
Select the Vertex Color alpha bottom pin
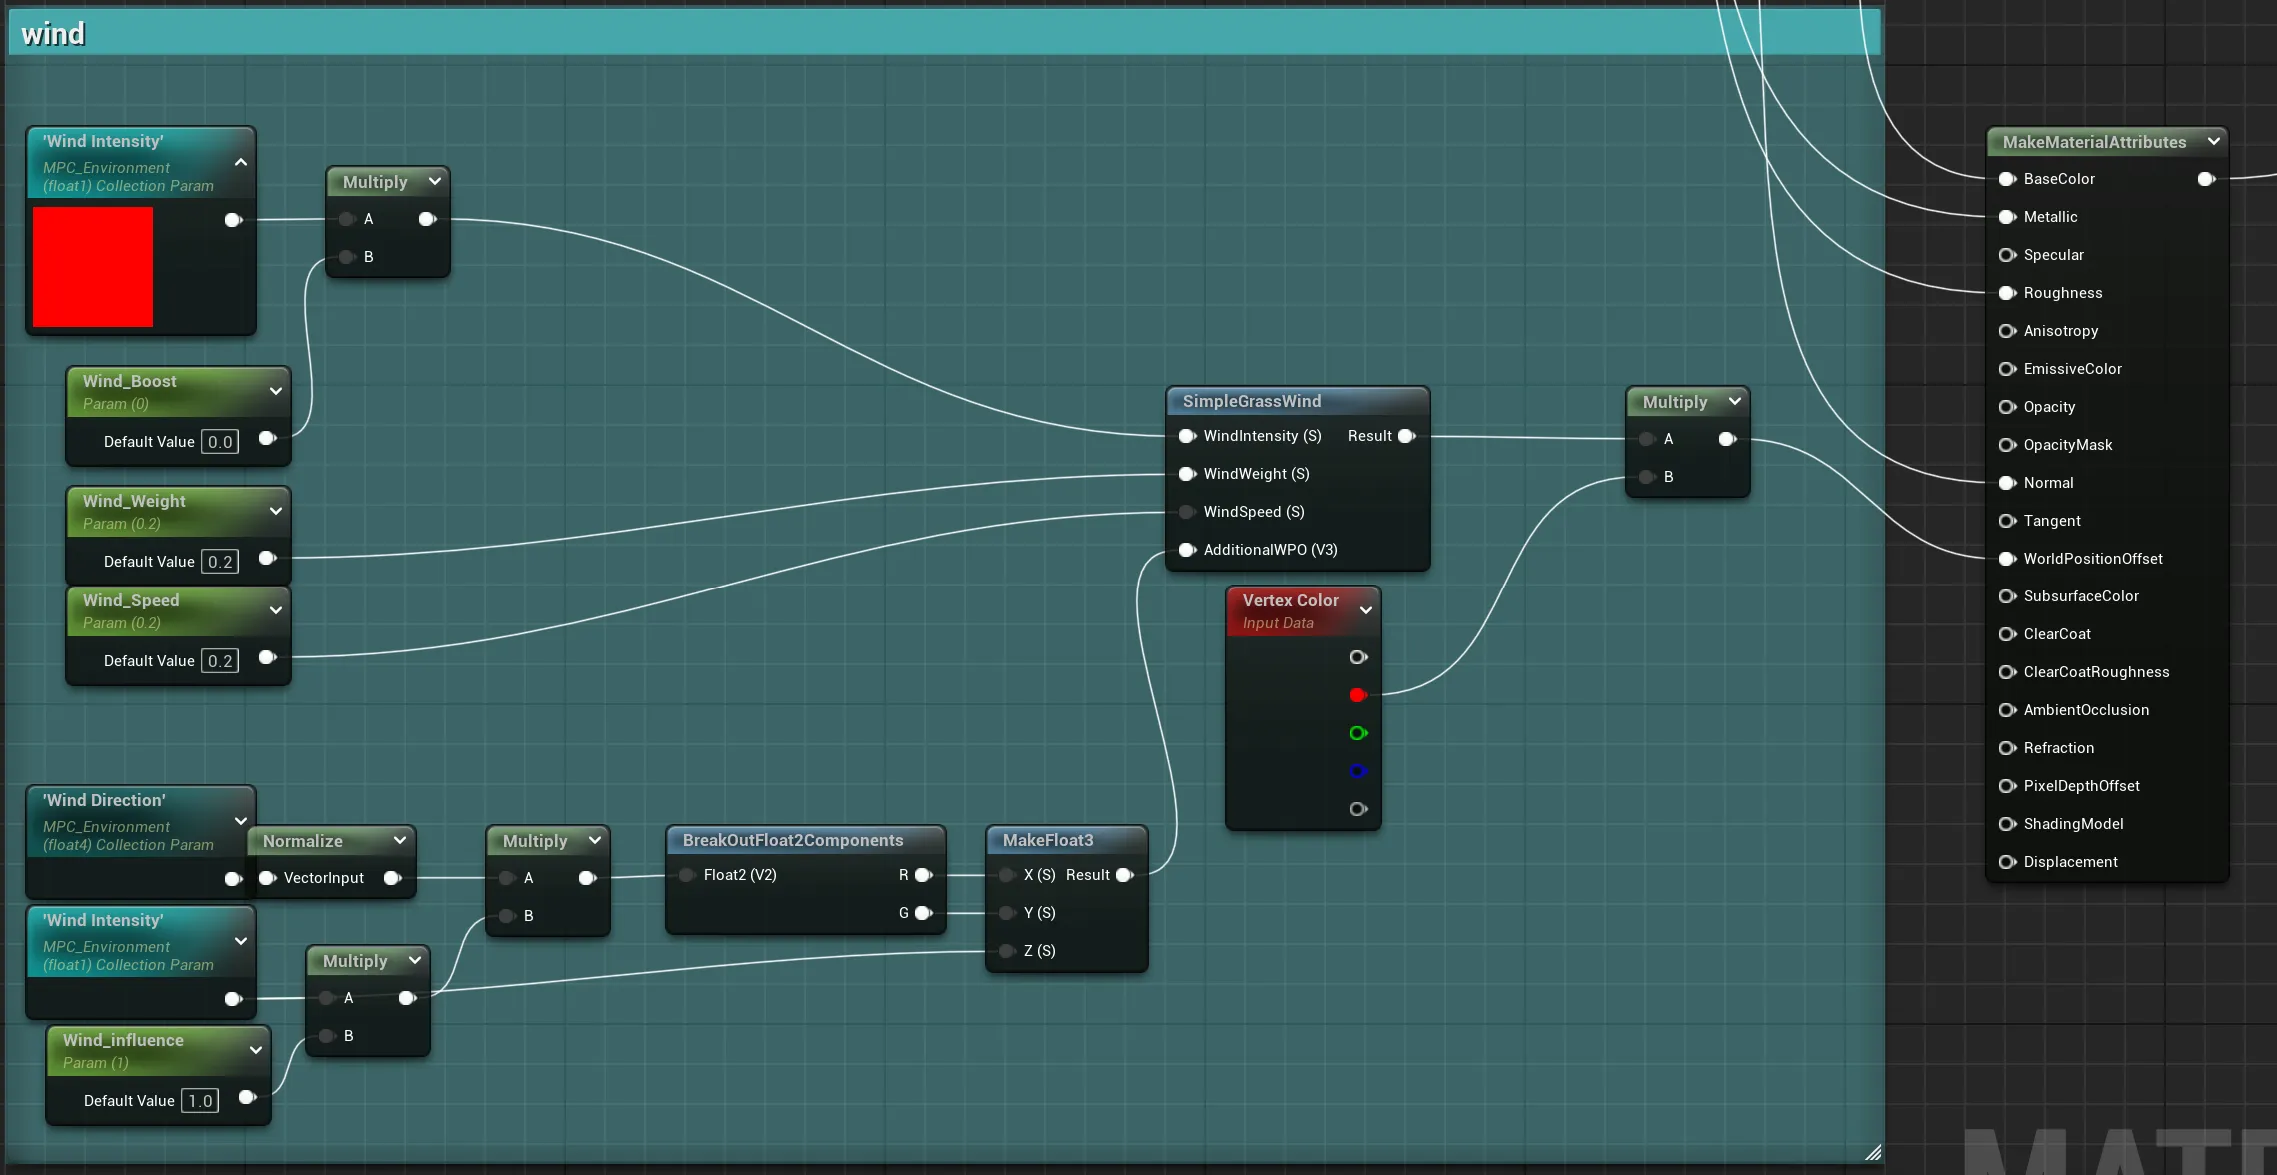click(1358, 809)
